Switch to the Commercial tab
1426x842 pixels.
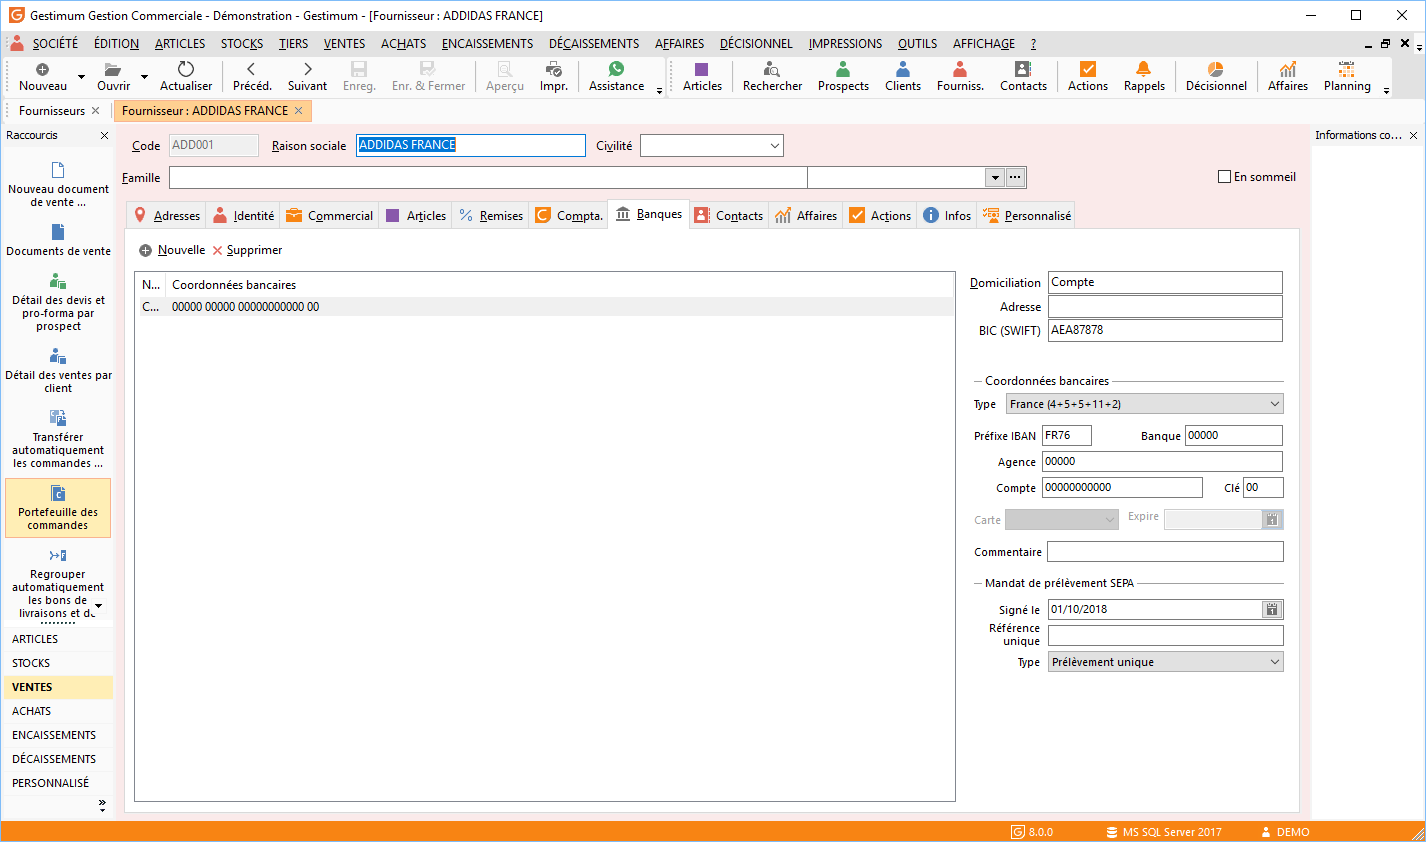[330, 215]
